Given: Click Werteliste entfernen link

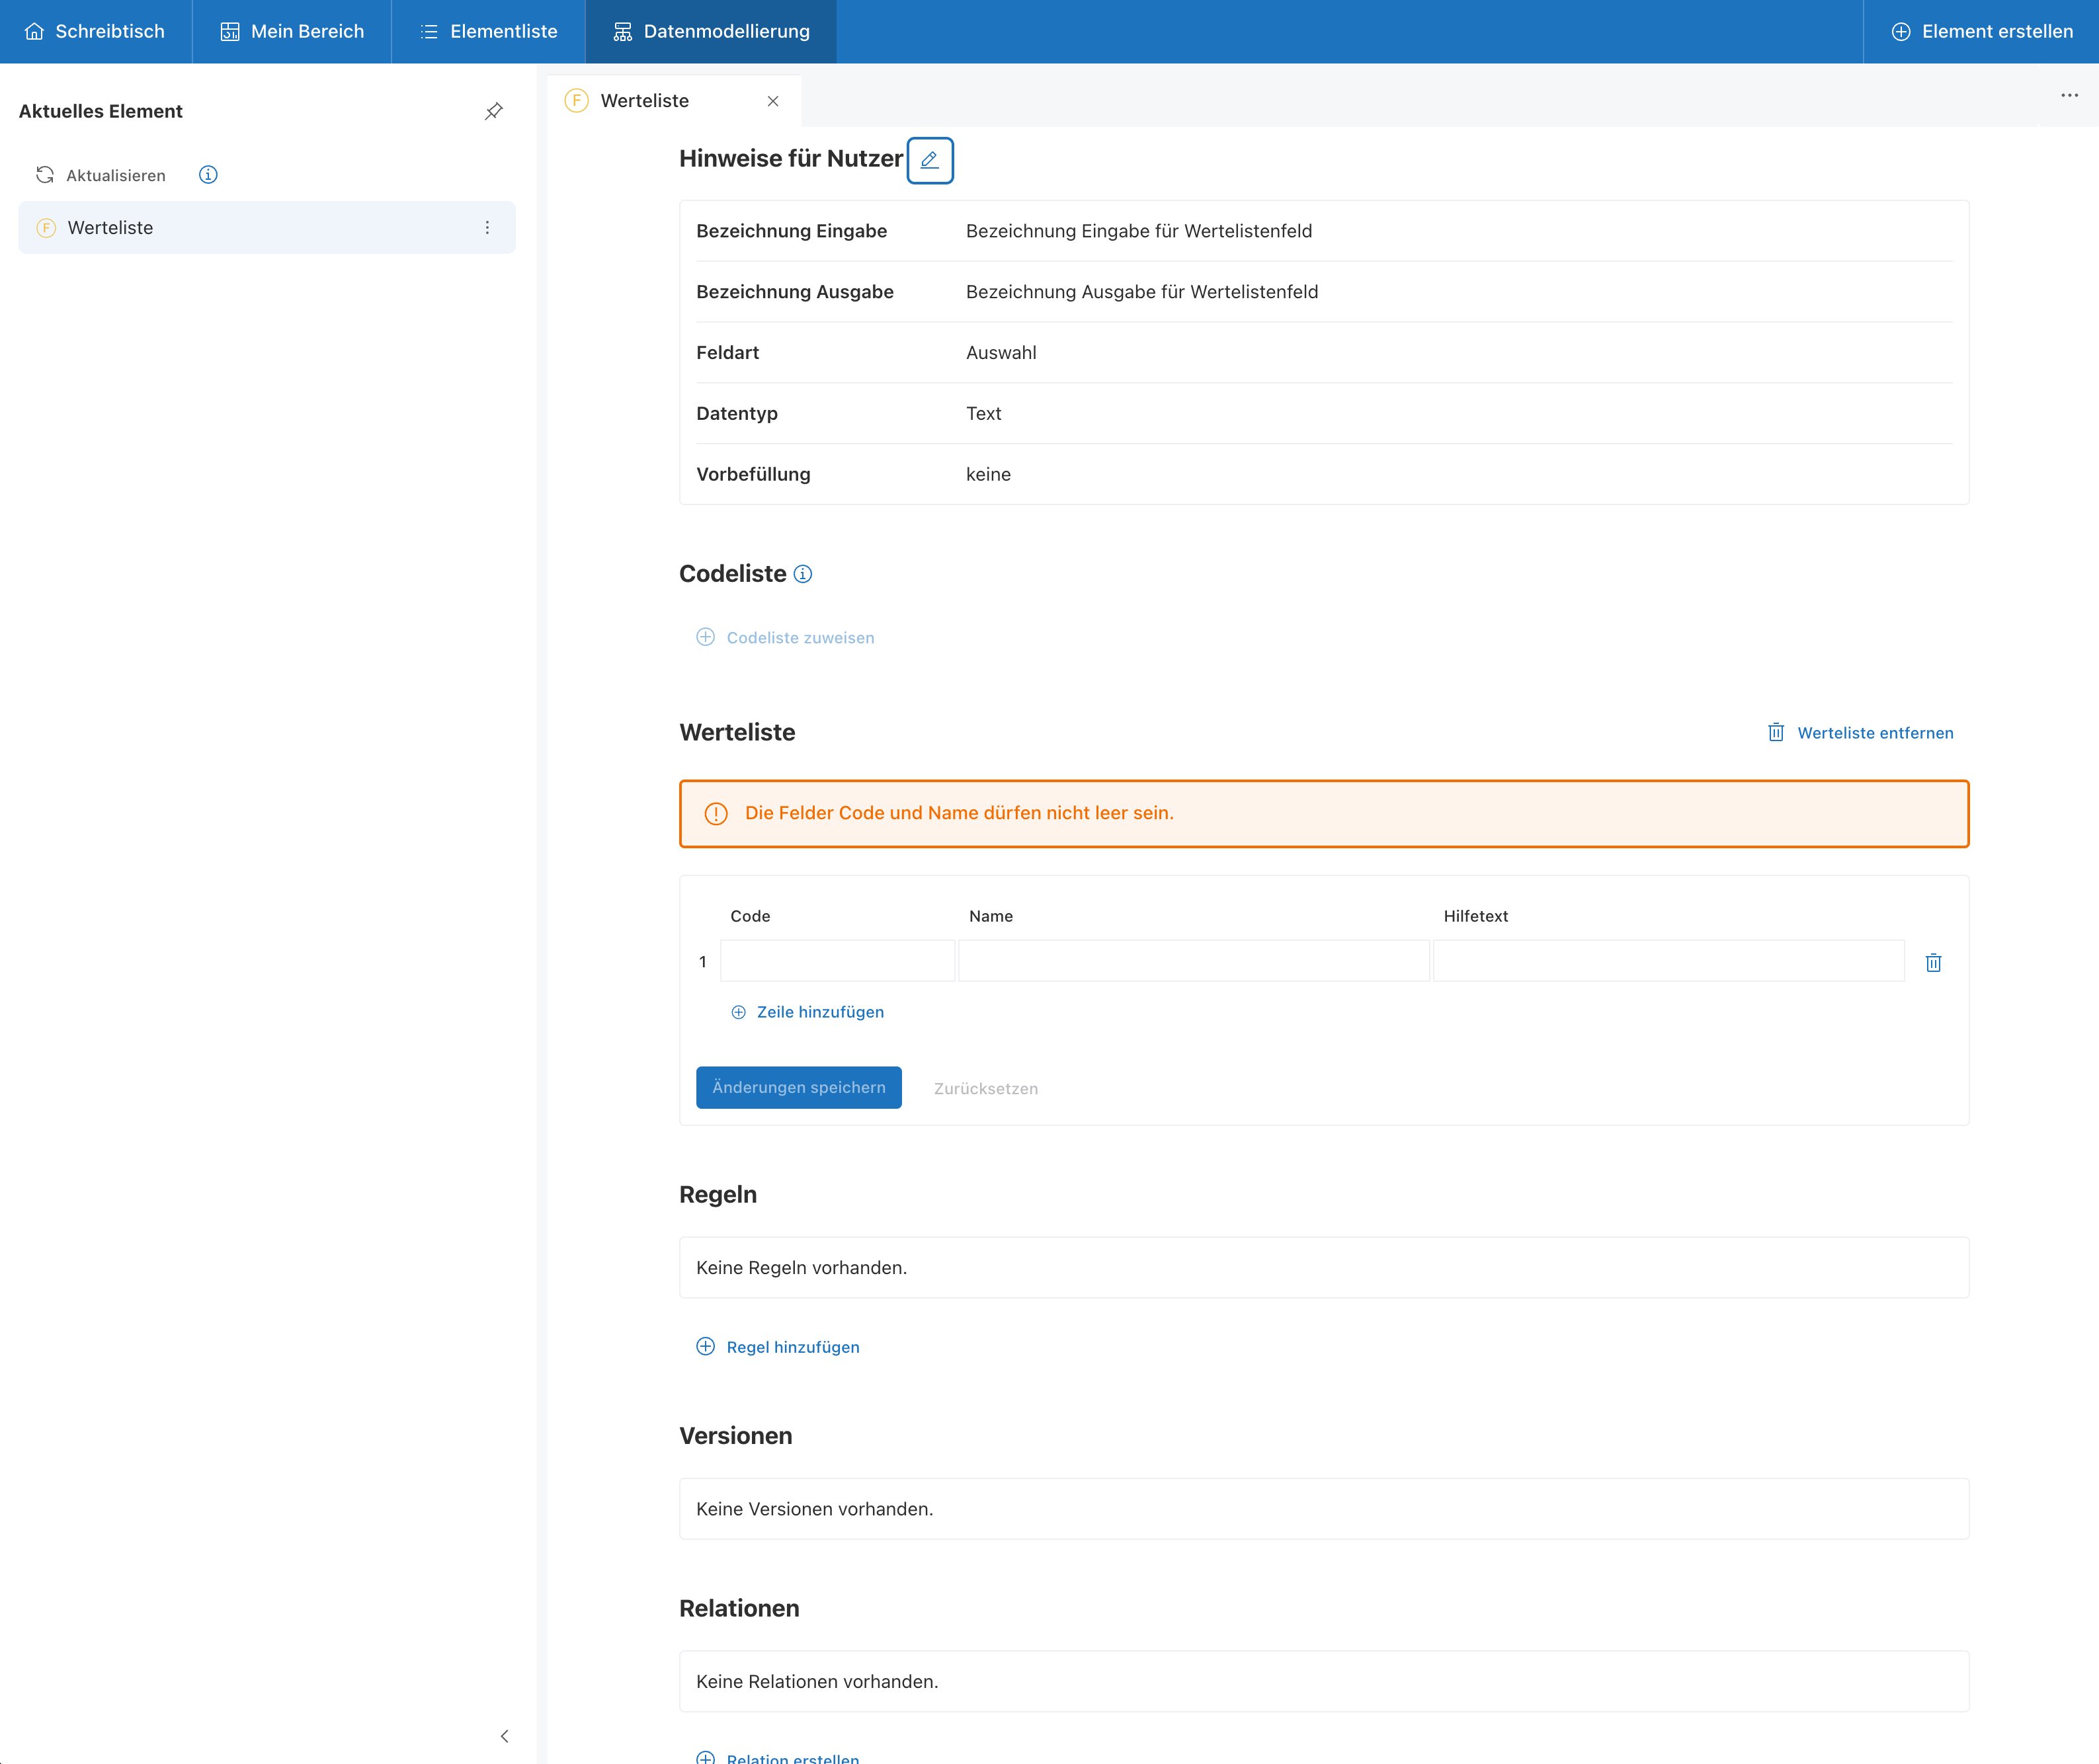Looking at the screenshot, I should tap(1860, 733).
